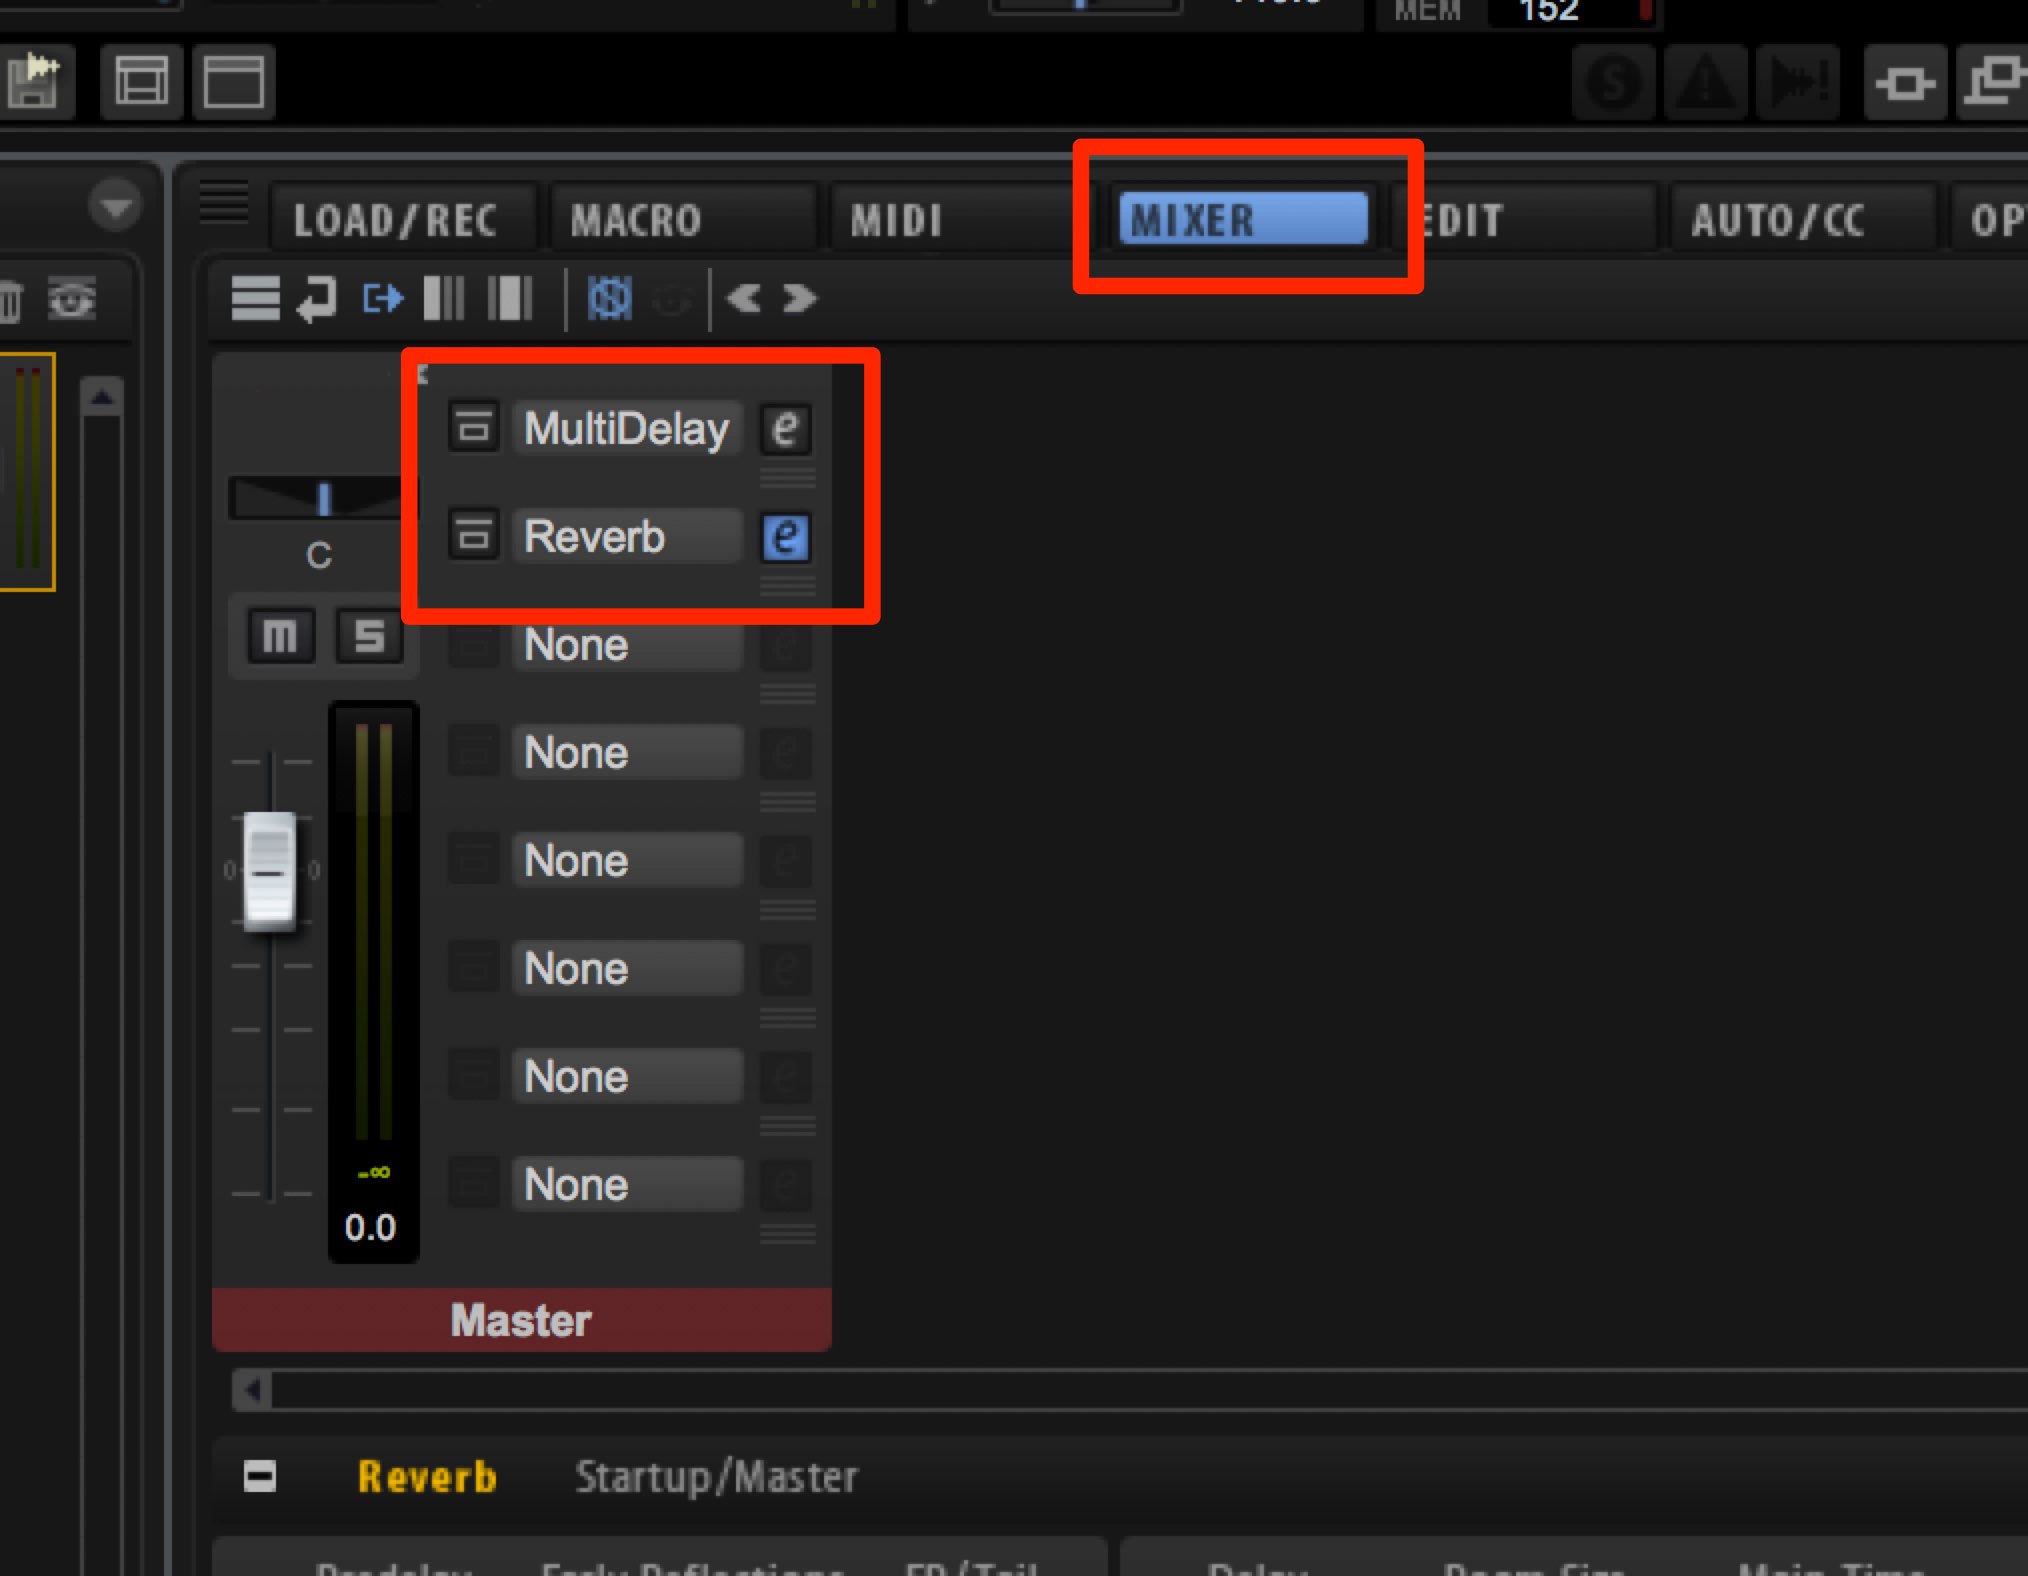This screenshot has width=2028, height=1576.
Task: Toggle the Reverb effect editor button
Action: tap(785, 537)
